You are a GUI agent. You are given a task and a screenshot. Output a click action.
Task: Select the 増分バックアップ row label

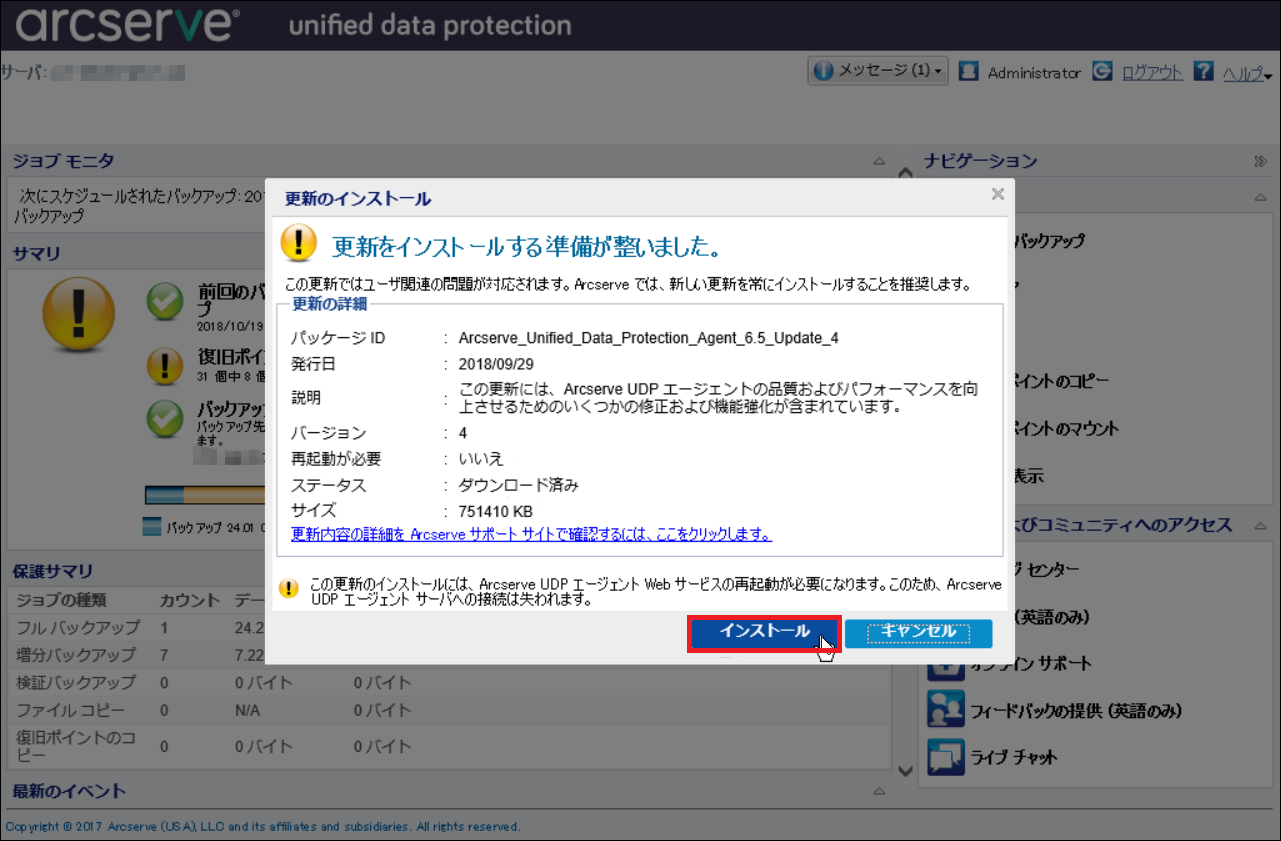76,655
